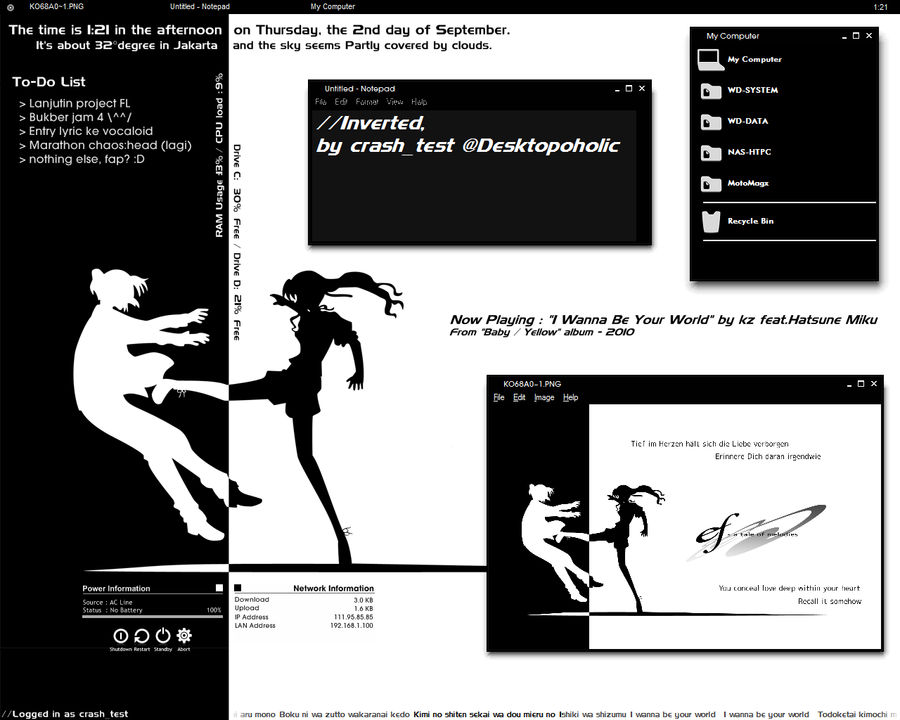
Task: Click the Download value '3.0 KB'
Action: (363, 600)
